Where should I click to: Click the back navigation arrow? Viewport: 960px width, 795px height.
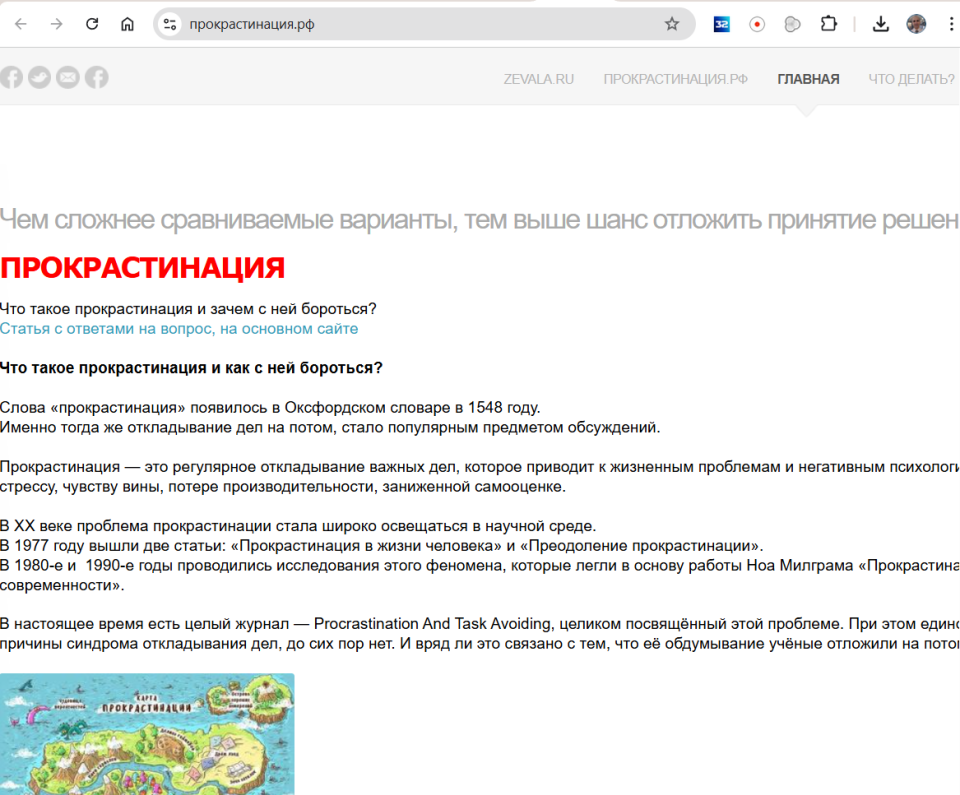(20, 23)
